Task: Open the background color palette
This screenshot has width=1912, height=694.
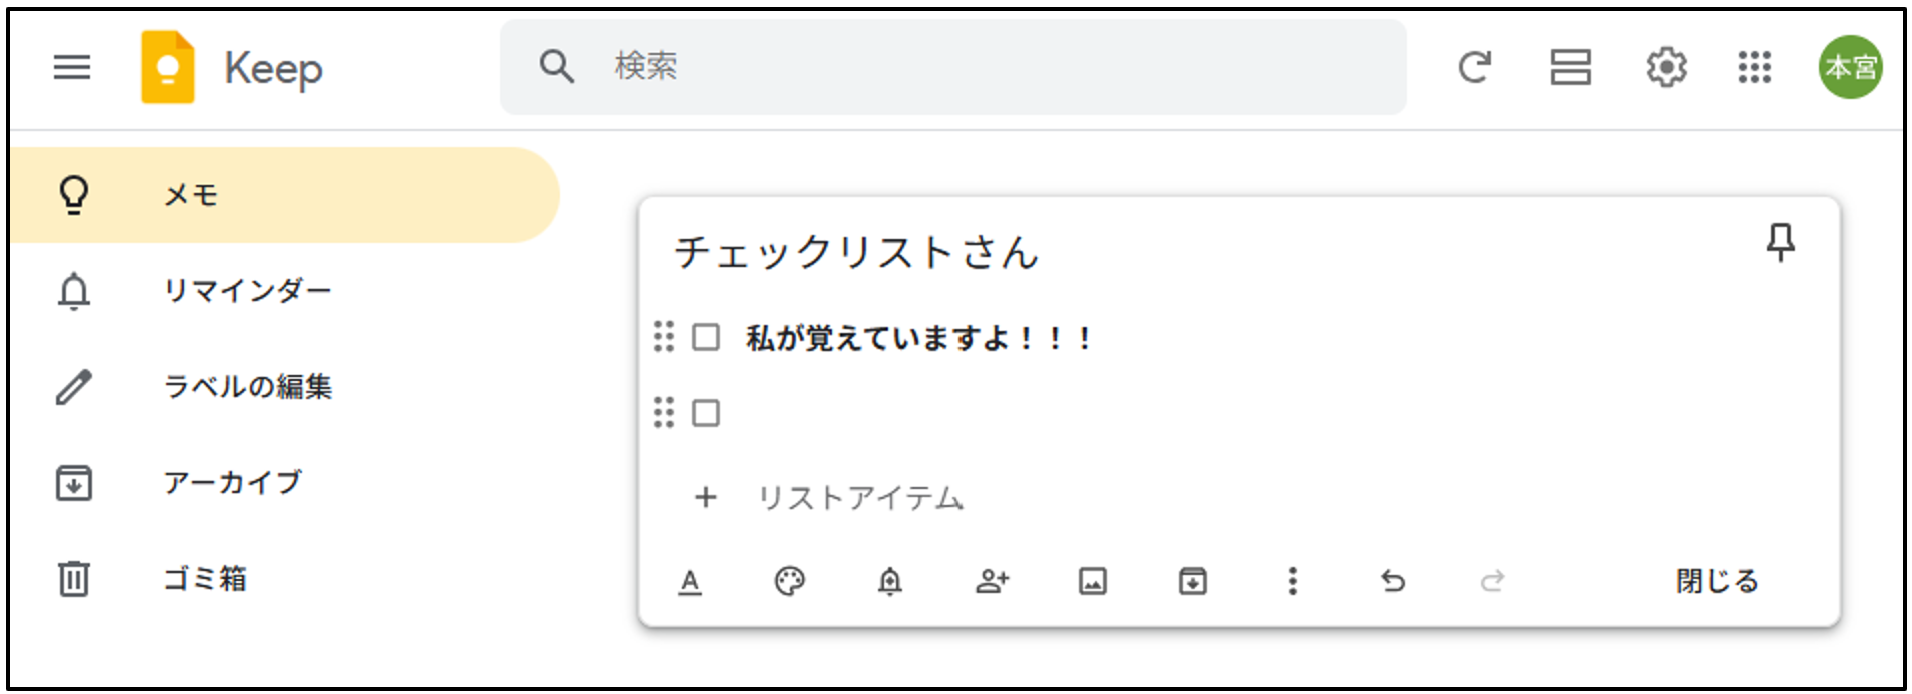Action: 790,581
